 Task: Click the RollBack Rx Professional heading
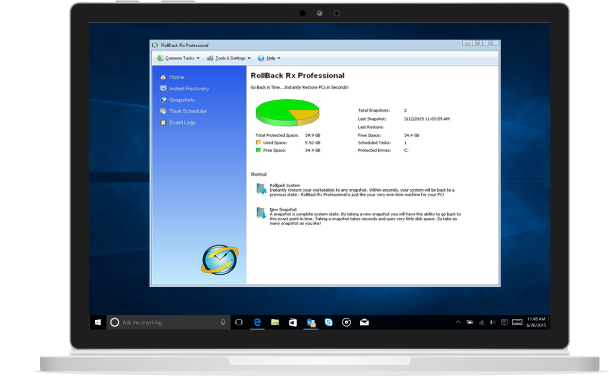click(298, 75)
